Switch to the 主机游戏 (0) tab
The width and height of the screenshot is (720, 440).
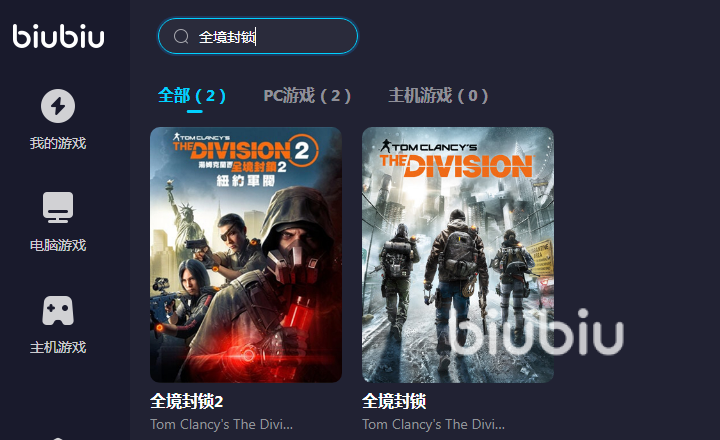(438, 96)
